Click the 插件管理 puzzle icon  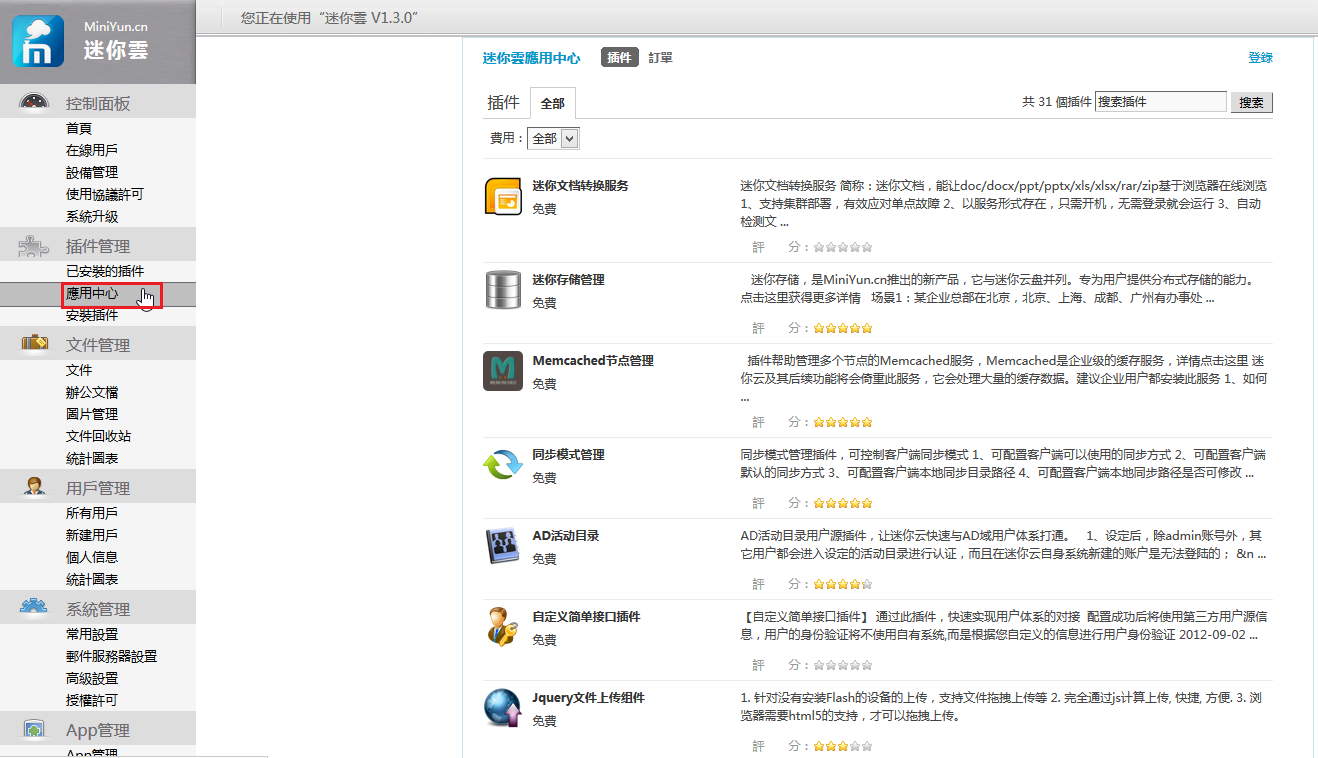click(34, 245)
